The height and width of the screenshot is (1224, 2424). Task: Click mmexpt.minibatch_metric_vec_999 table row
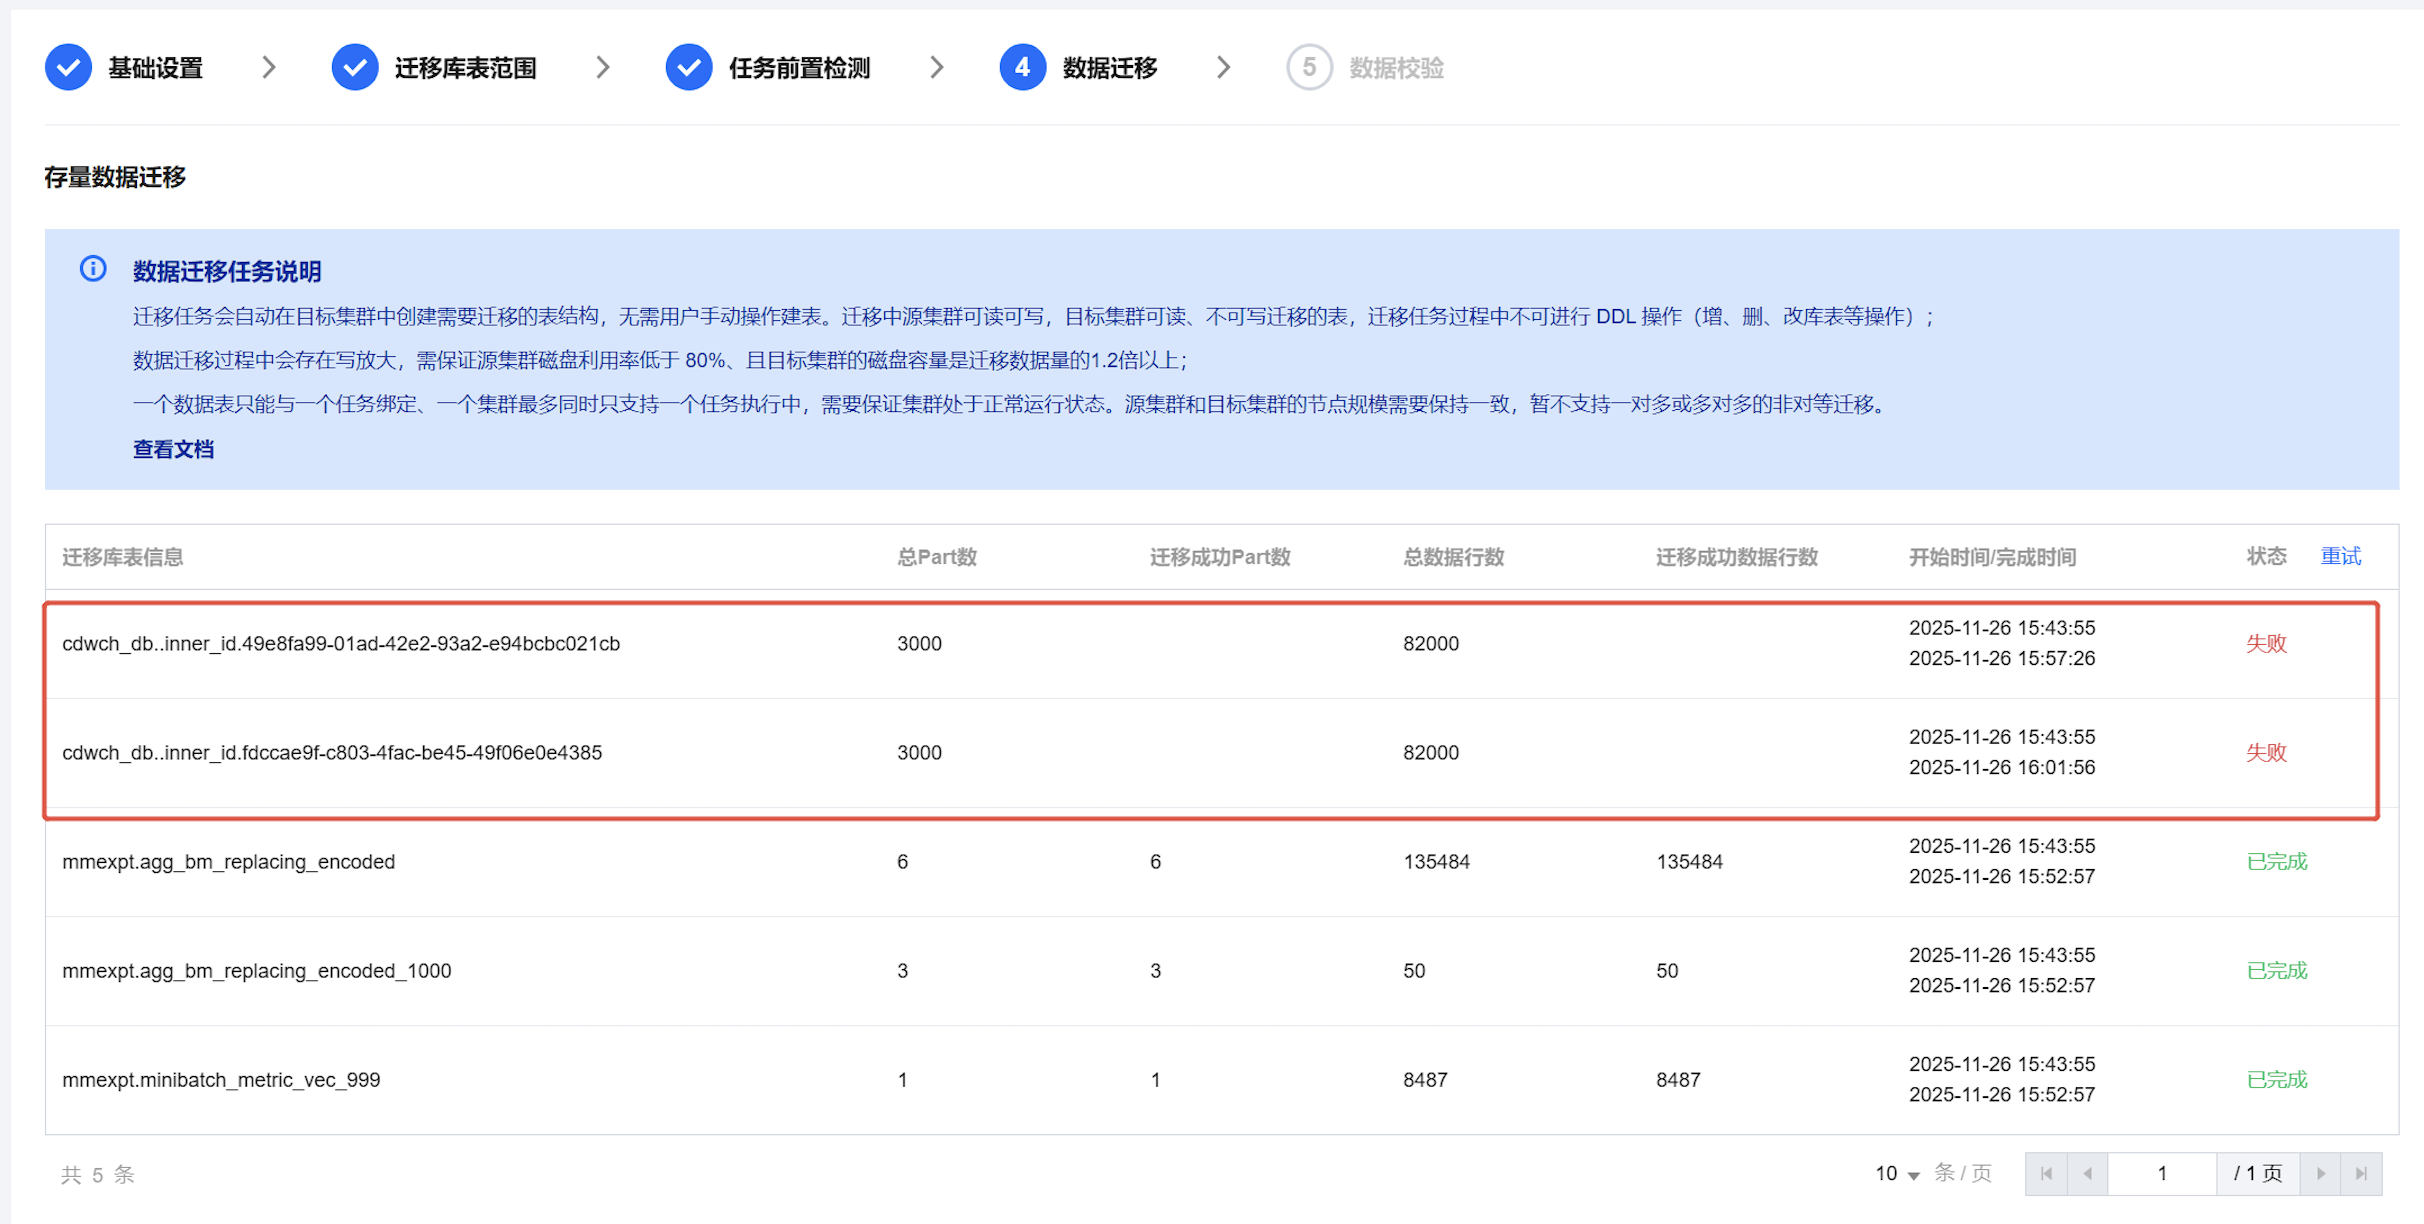click(x=221, y=1080)
